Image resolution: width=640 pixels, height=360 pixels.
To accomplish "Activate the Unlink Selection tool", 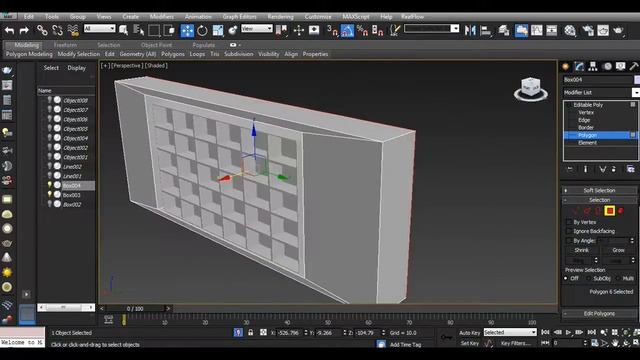I will point(58,30).
